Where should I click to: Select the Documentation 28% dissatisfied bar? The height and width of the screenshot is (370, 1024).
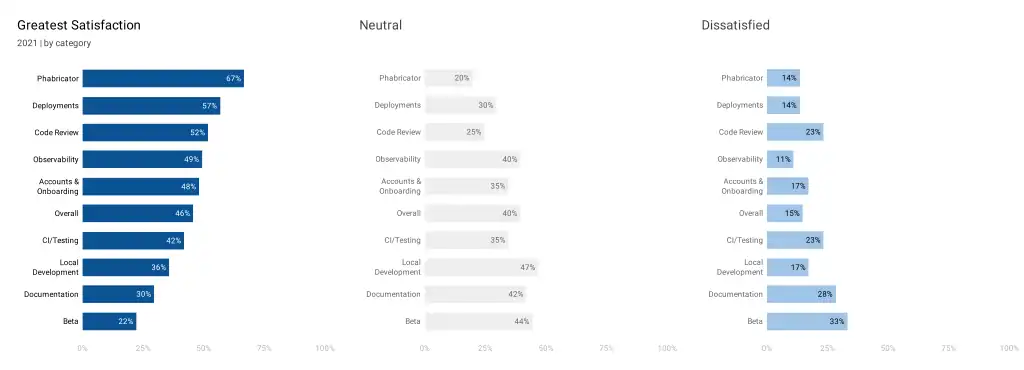click(801, 294)
